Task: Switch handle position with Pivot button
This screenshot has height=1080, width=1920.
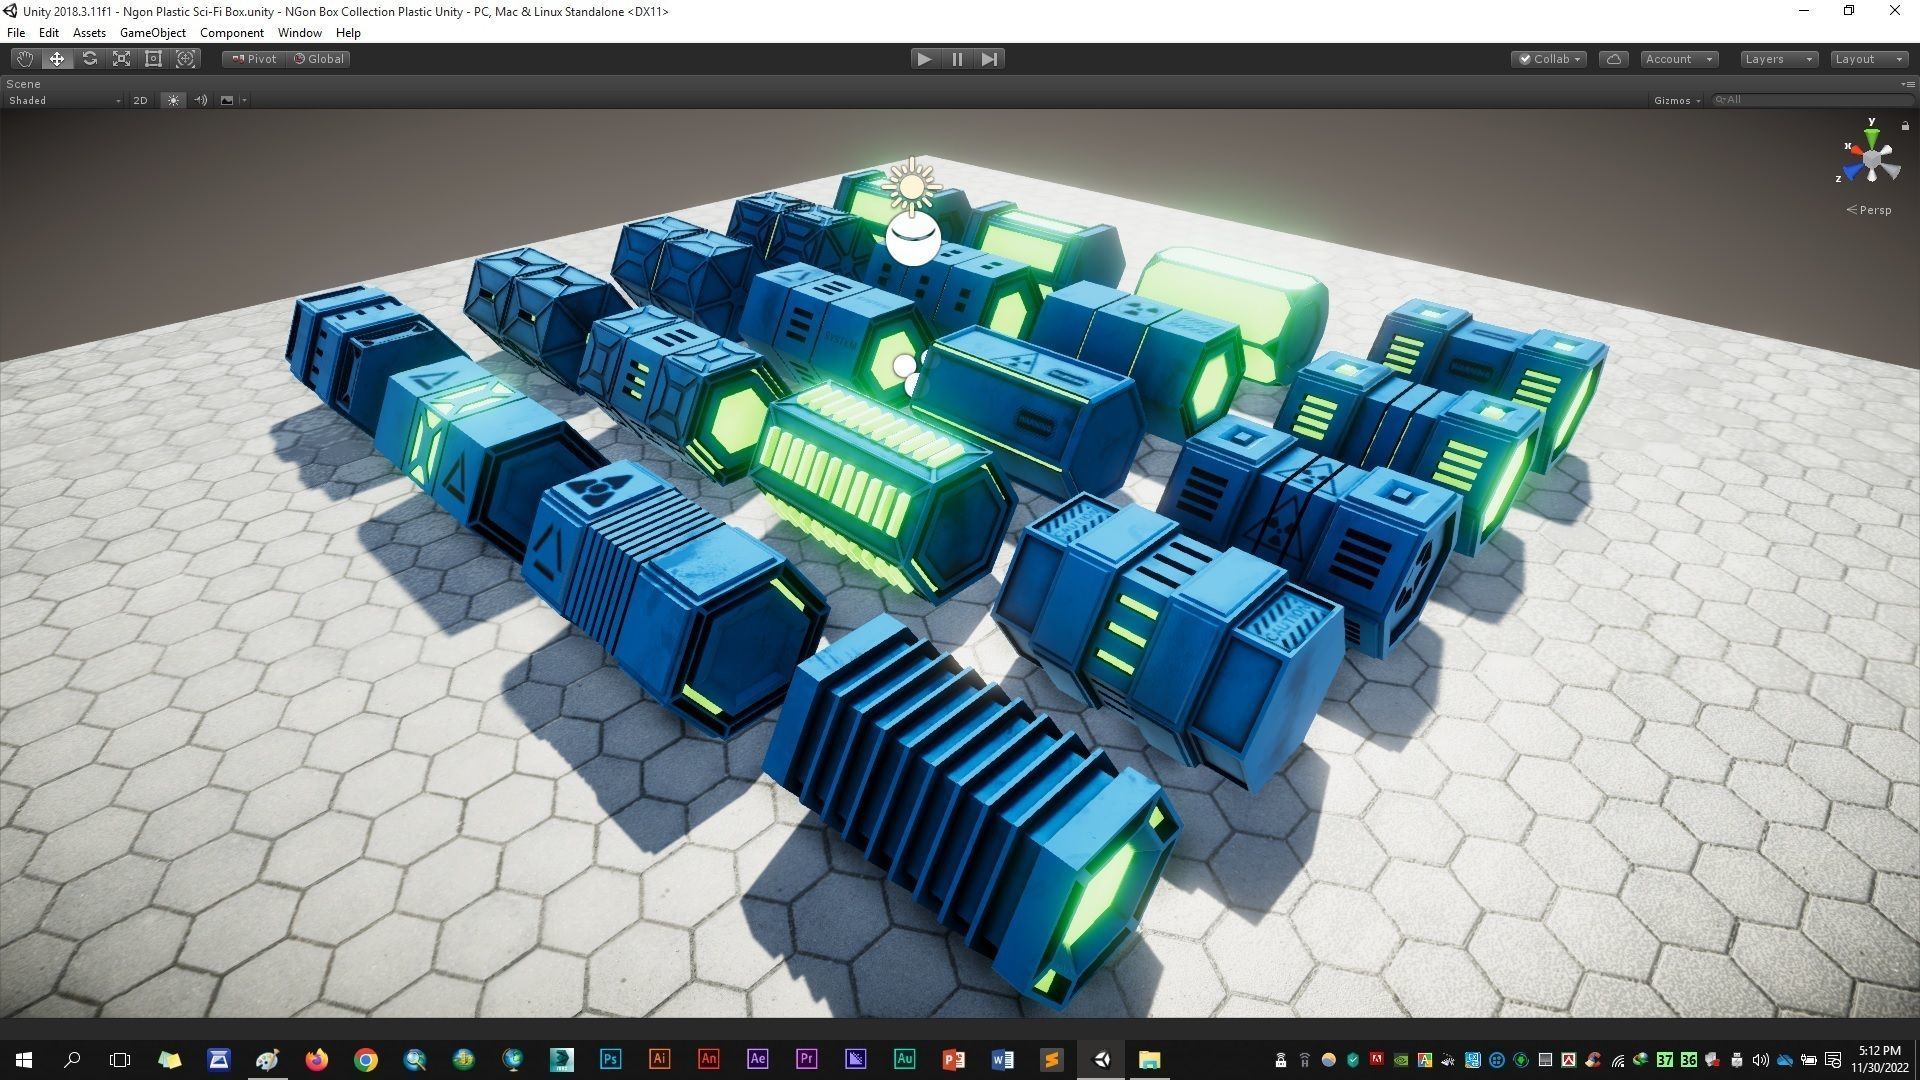Action: coord(254,59)
